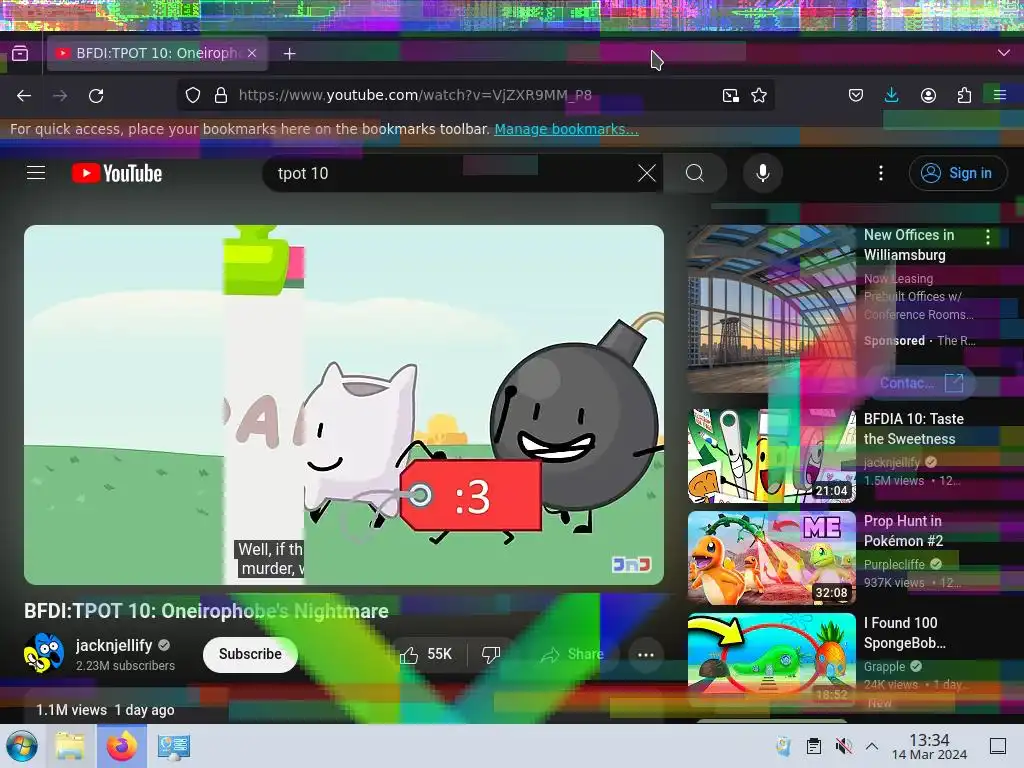Run search with the magnifier button
1024x768 pixels.
tap(695, 173)
